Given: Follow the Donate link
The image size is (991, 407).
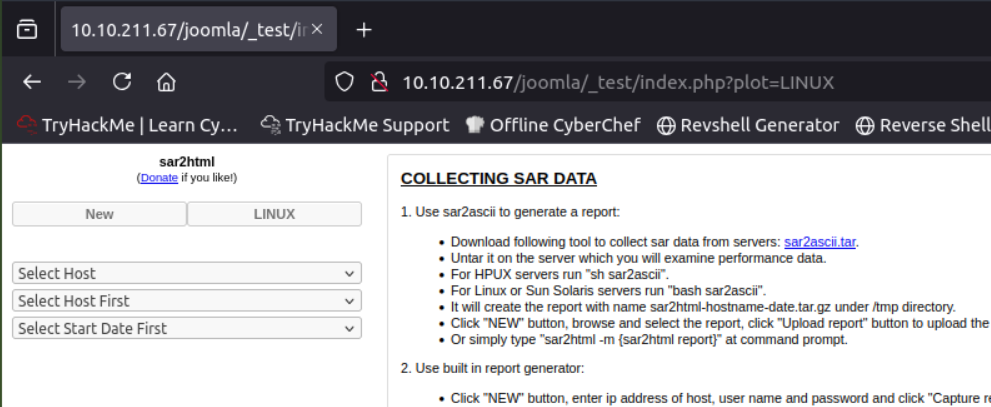Looking at the screenshot, I should pyautogui.click(x=159, y=177).
